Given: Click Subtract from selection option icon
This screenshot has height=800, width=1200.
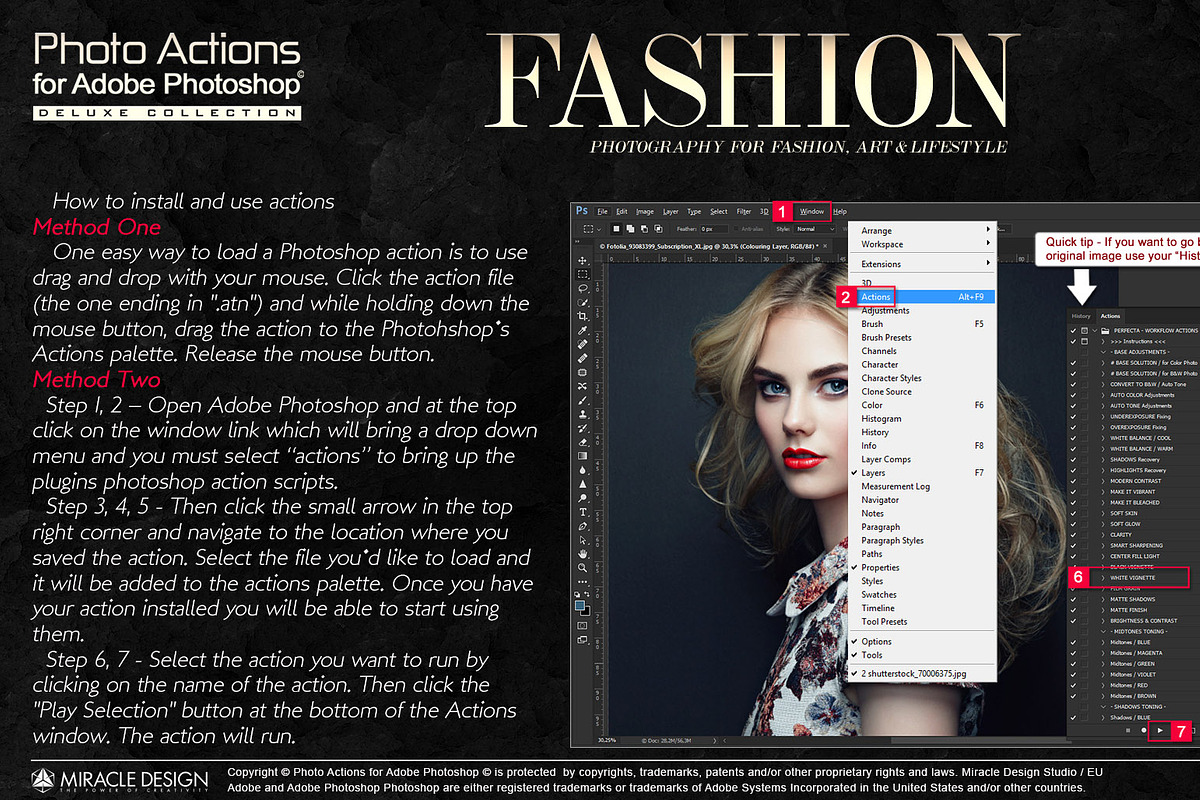Looking at the screenshot, I should (644, 229).
